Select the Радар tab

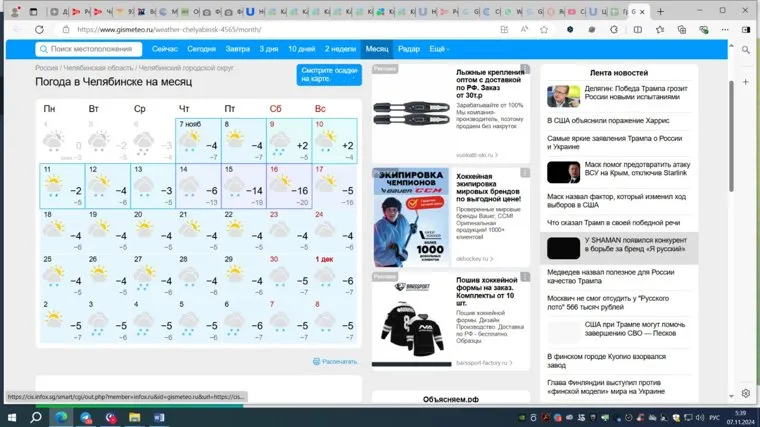pos(408,49)
